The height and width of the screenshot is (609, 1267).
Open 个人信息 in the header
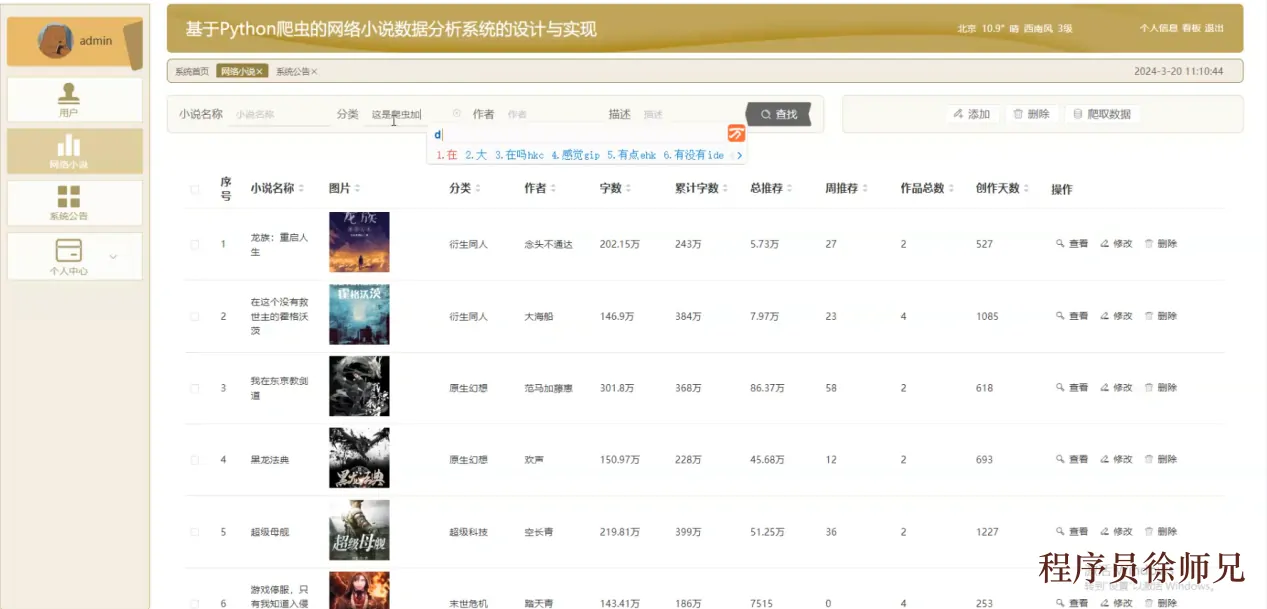(1158, 29)
